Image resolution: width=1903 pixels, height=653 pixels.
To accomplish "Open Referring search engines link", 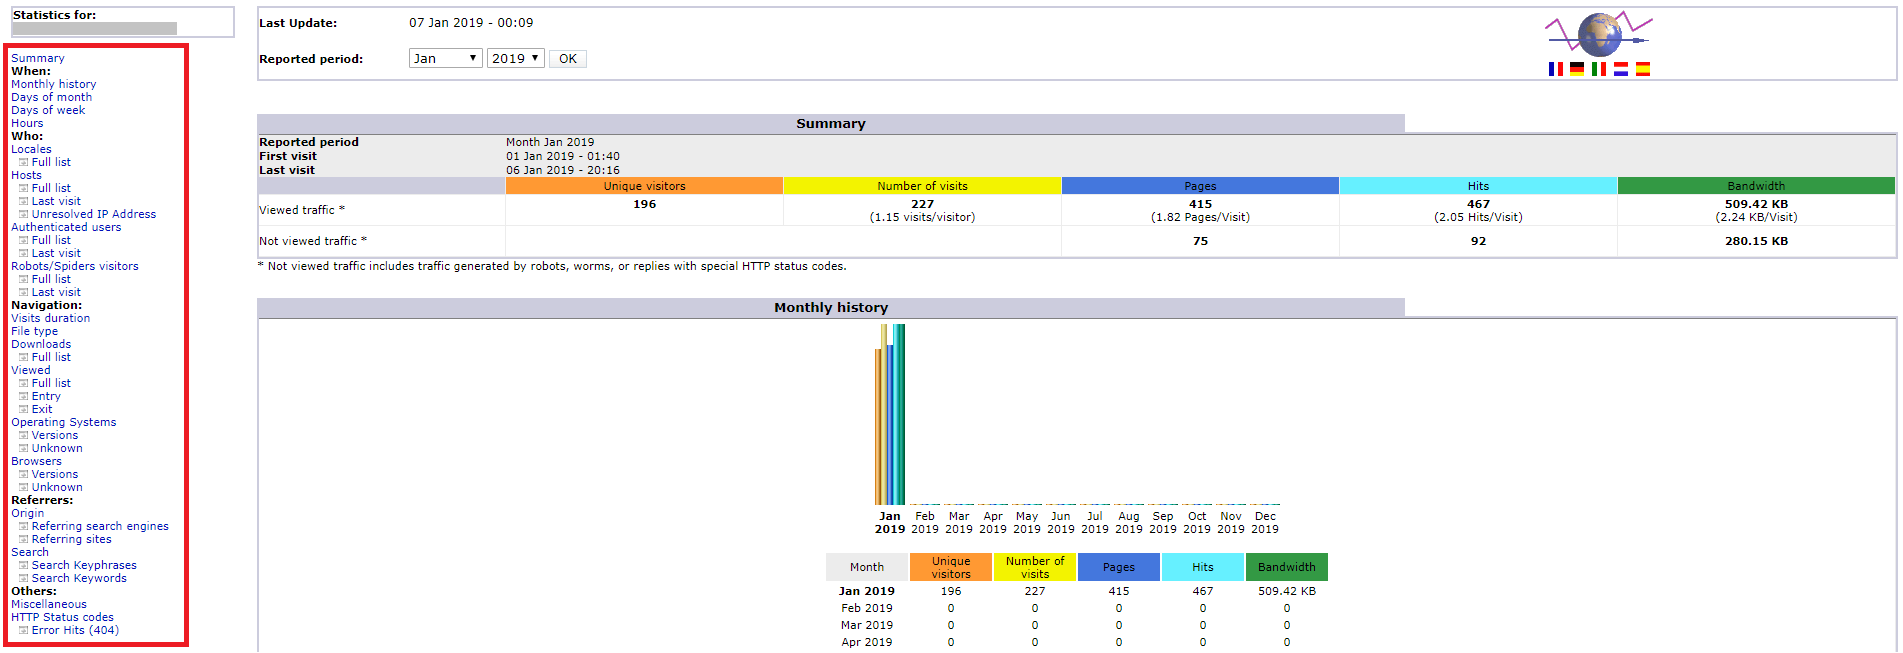I will (x=100, y=526).
